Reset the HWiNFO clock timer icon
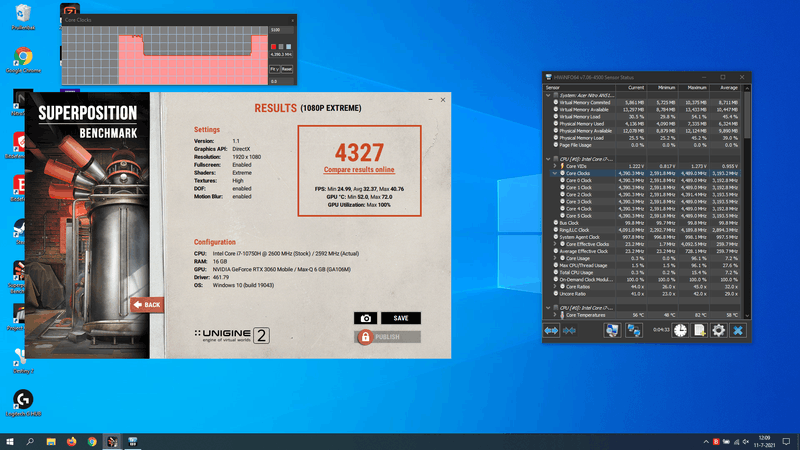This screenshot has width=800, height=450. coord(680,331)
